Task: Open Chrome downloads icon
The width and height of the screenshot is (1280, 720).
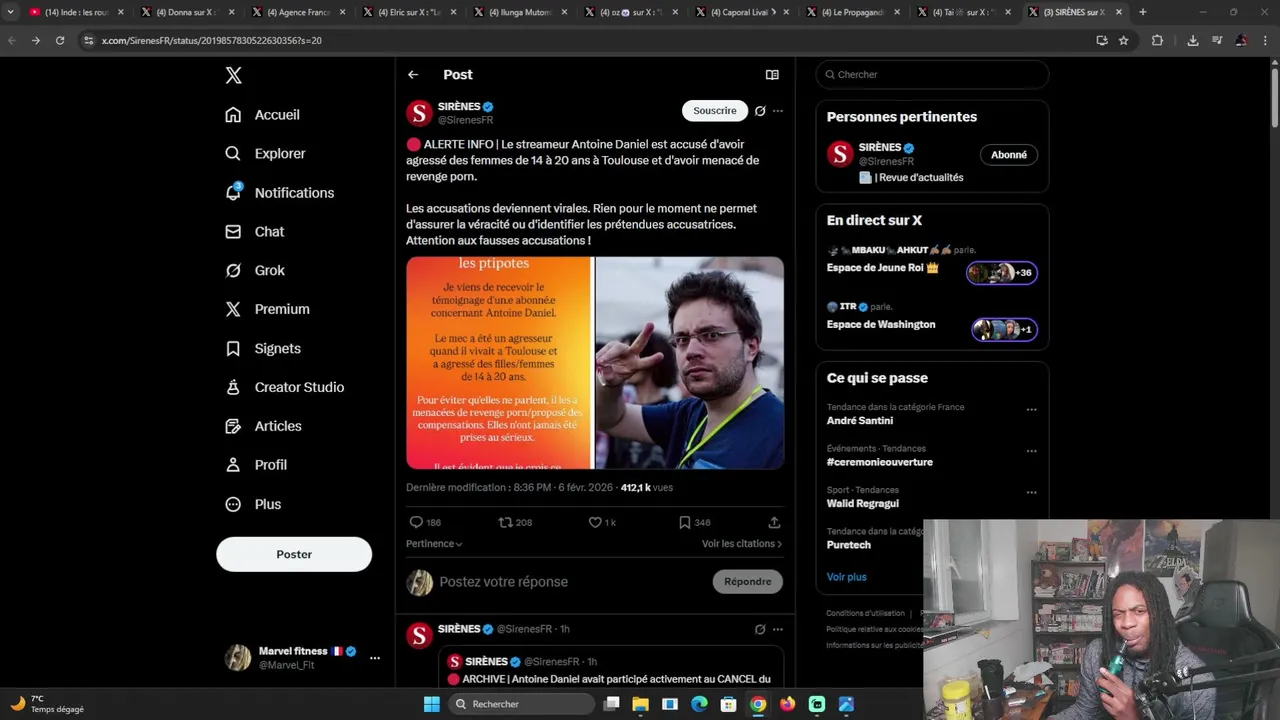Action: pos(1193,41)
